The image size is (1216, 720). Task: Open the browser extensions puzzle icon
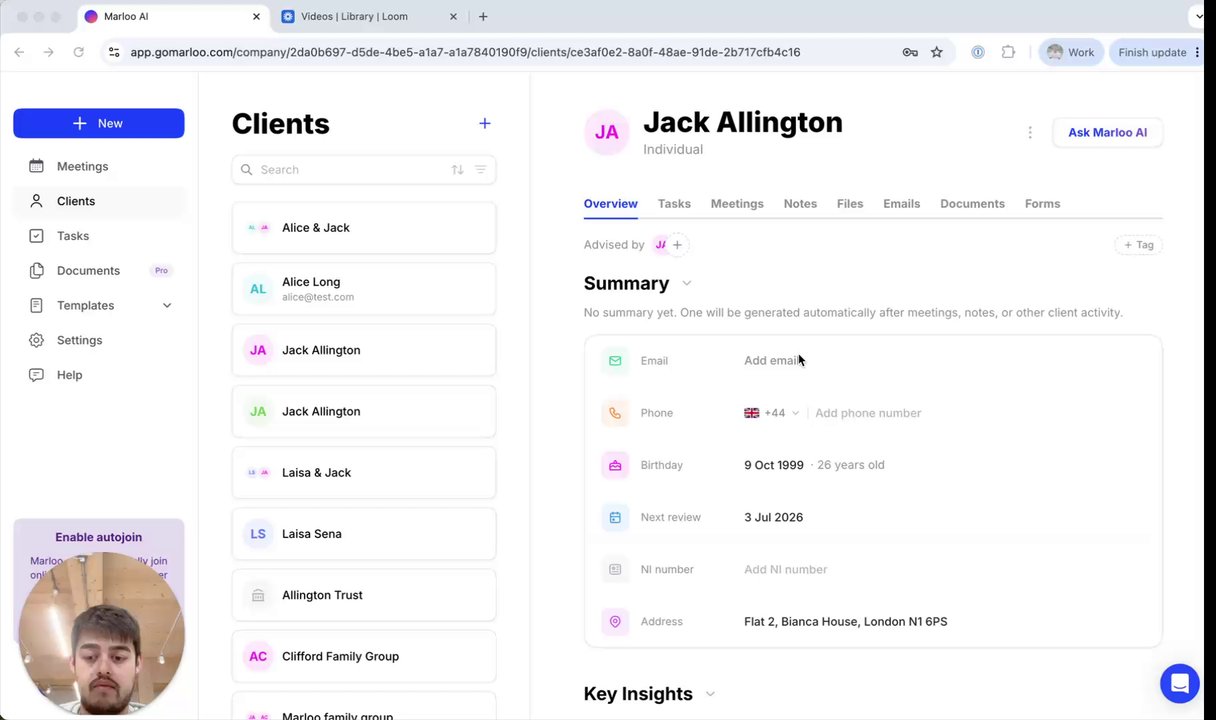tap(1008, 52)
